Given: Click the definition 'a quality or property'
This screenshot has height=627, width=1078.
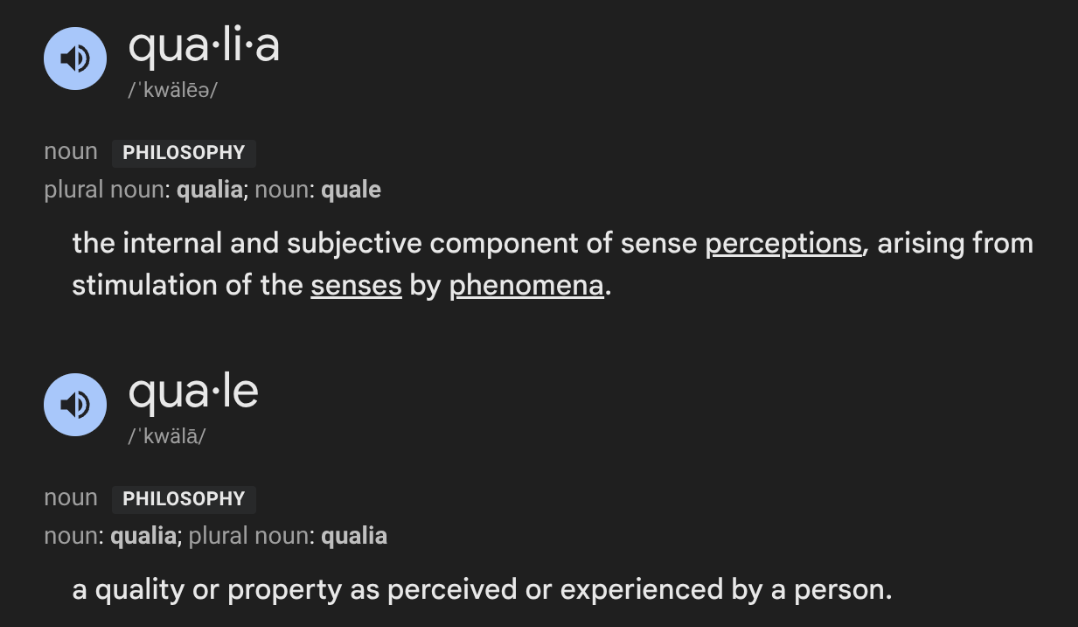Looking at the screenshot, I should (482, 590).
